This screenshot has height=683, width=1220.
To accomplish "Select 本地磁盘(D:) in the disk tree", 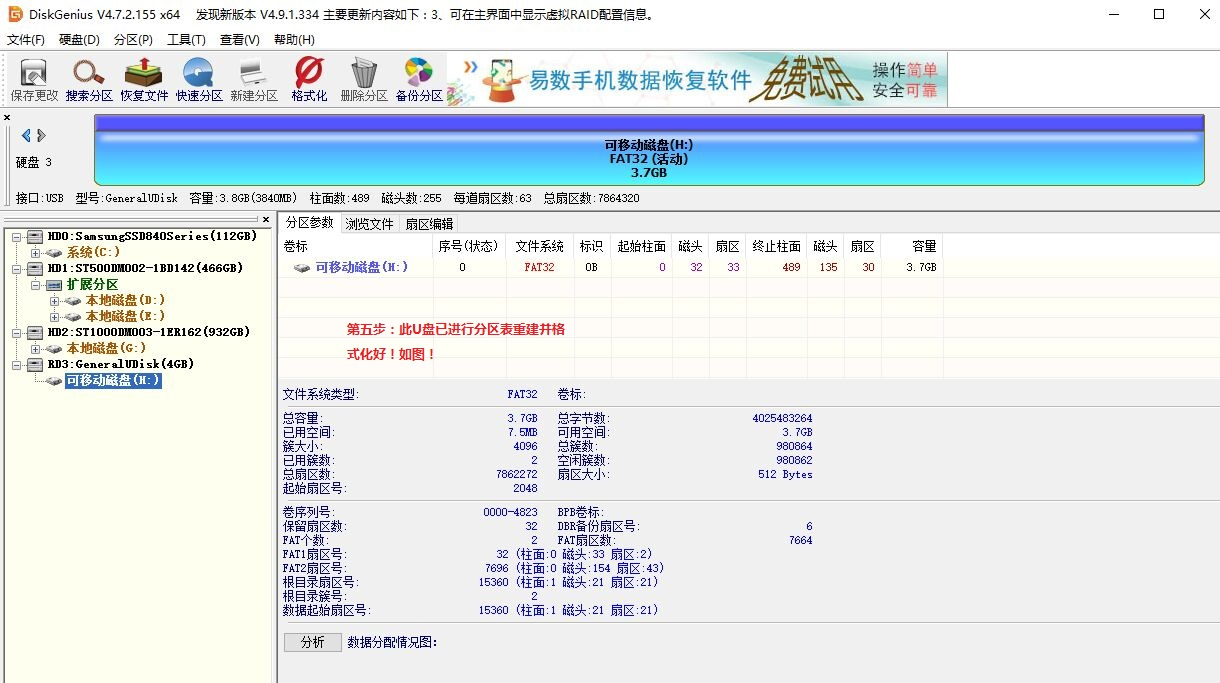I will coord(125,301).
